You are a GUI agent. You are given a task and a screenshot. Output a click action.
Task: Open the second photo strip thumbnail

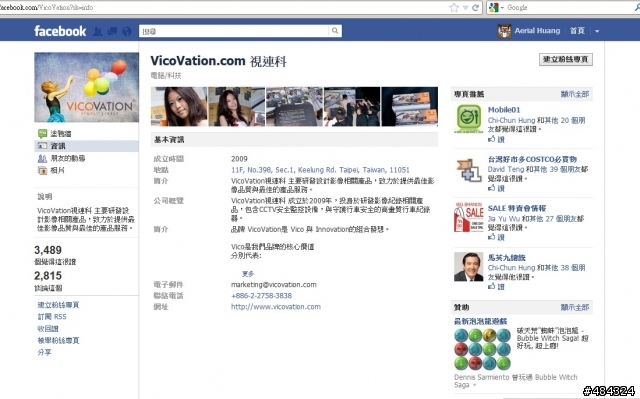pos(237,106)
